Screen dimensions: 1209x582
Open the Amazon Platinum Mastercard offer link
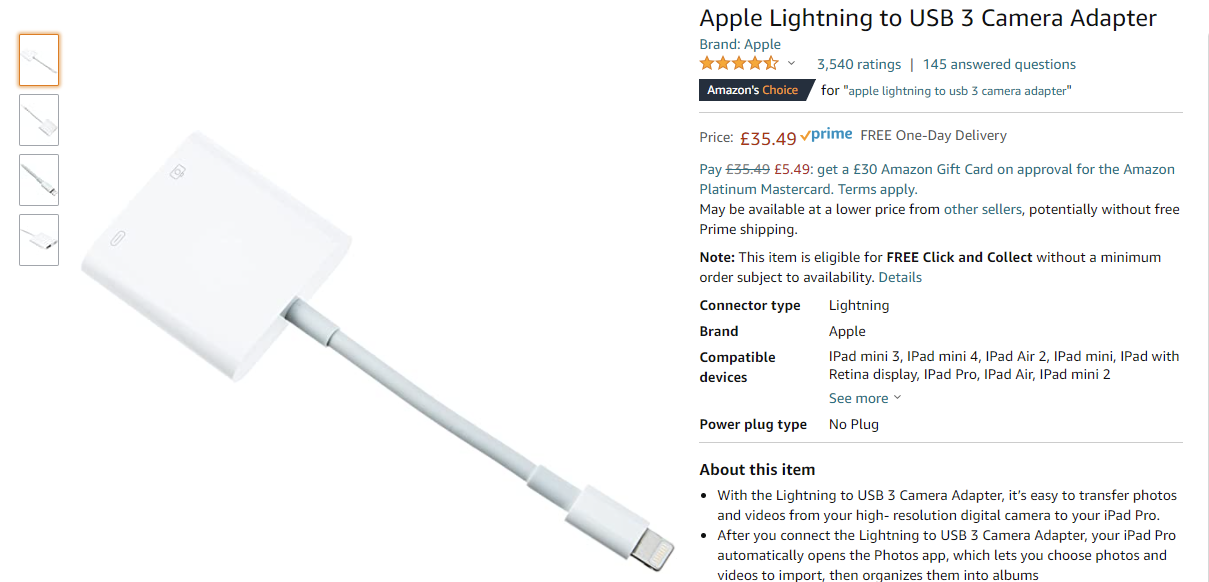click(x=767, y=189)
